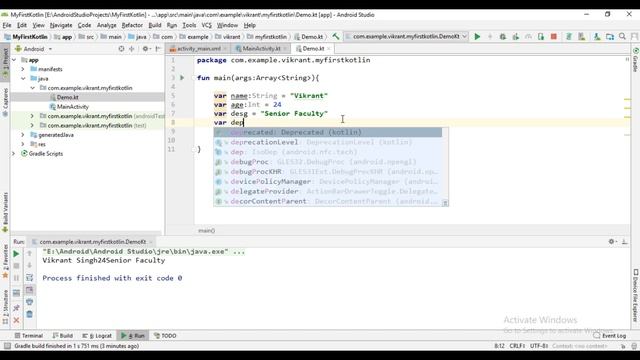640x360 pixels.
Task: Click the Attach Debugger to Process icon
Action: [x=541, y=37]
